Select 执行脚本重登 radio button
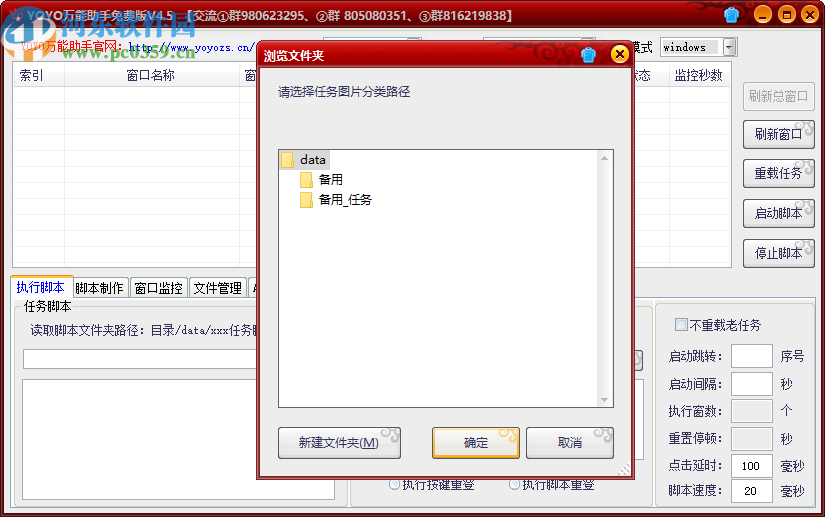Screen dimensions: 825x517 pyautogui.click(x=514, y=484)
